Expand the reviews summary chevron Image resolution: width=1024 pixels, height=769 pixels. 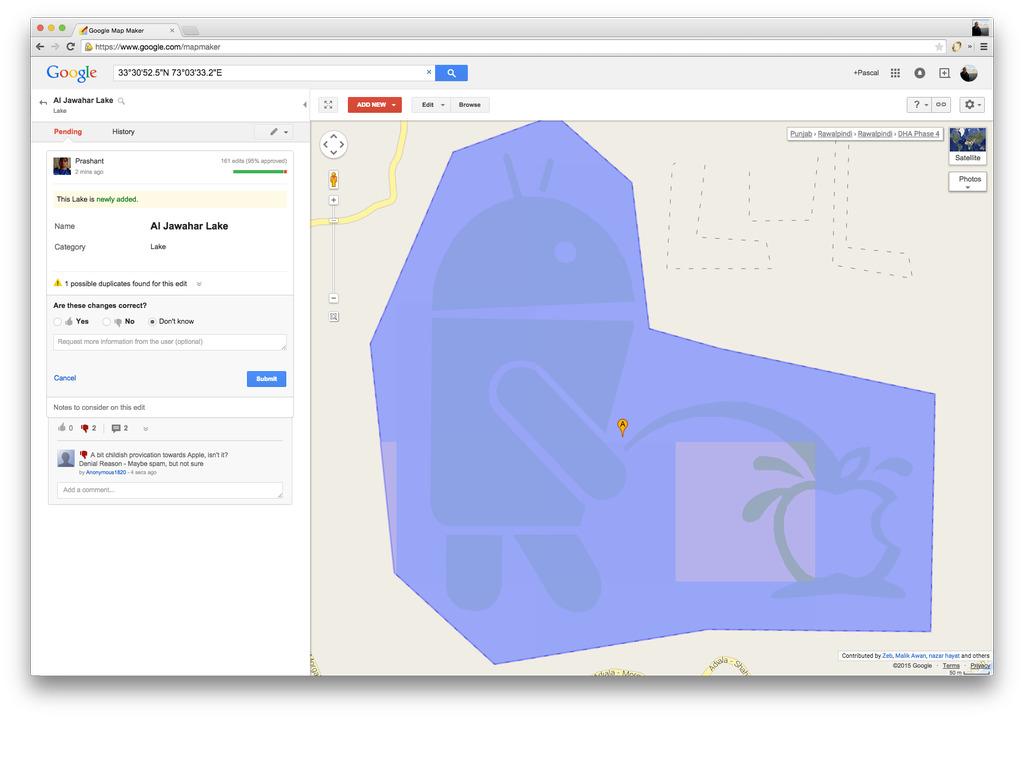pos(146,429)
